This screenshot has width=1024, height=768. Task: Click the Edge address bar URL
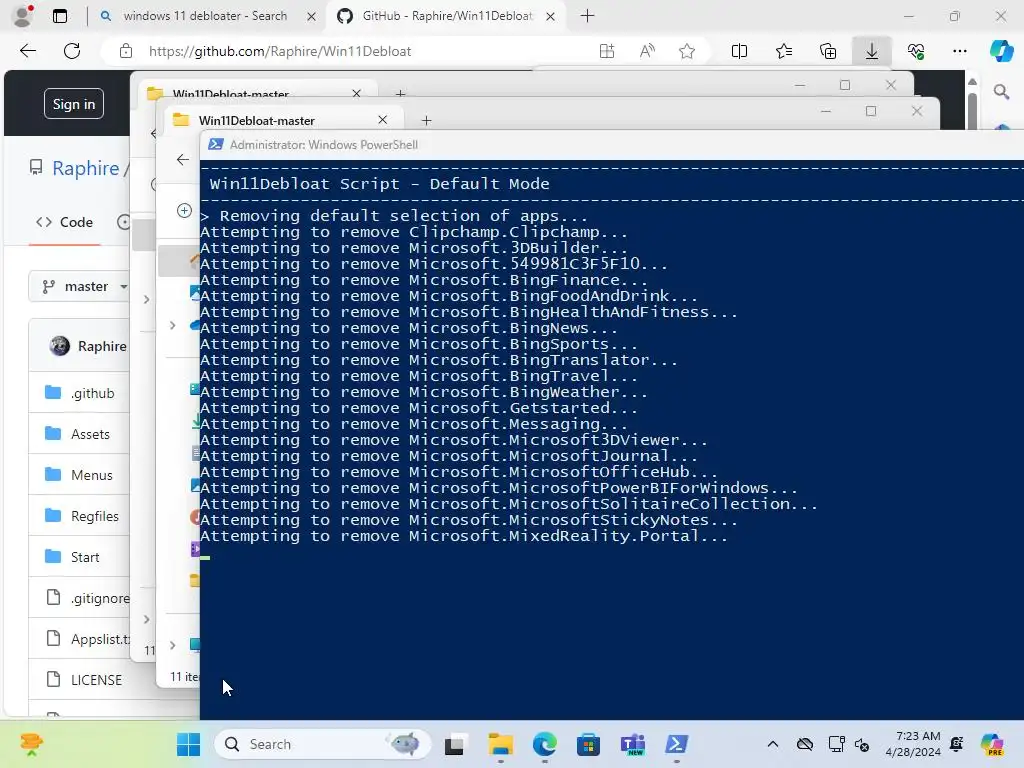click(280, 51)
